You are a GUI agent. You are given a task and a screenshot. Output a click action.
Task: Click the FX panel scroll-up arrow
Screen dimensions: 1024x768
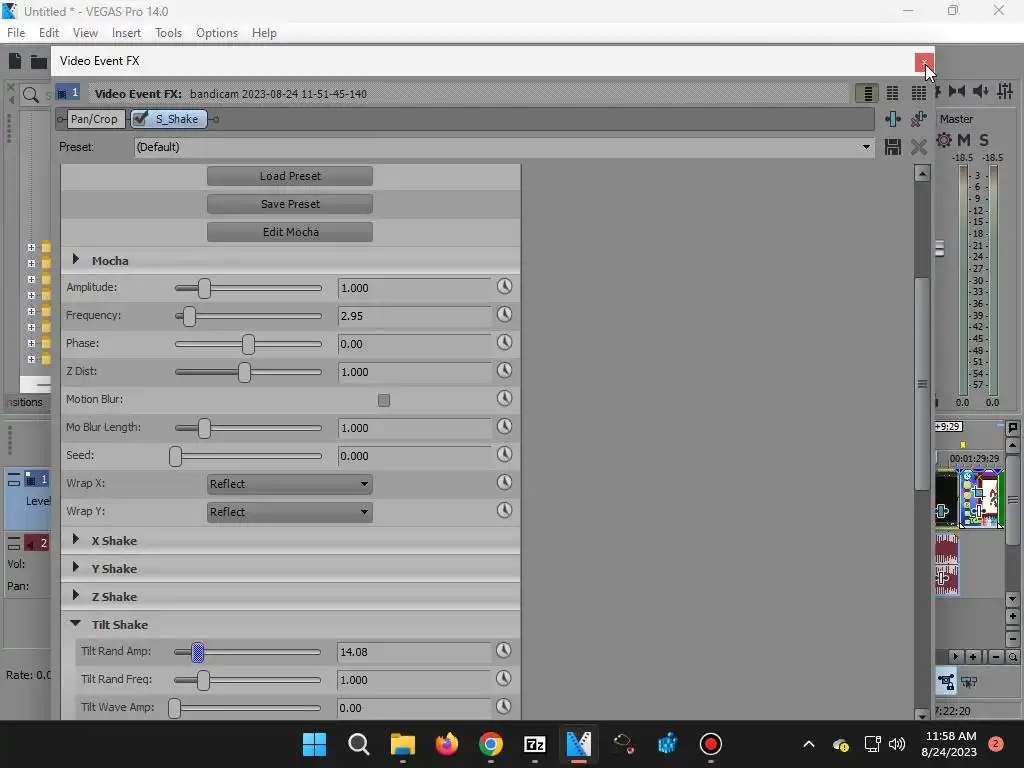click(922, 174)
